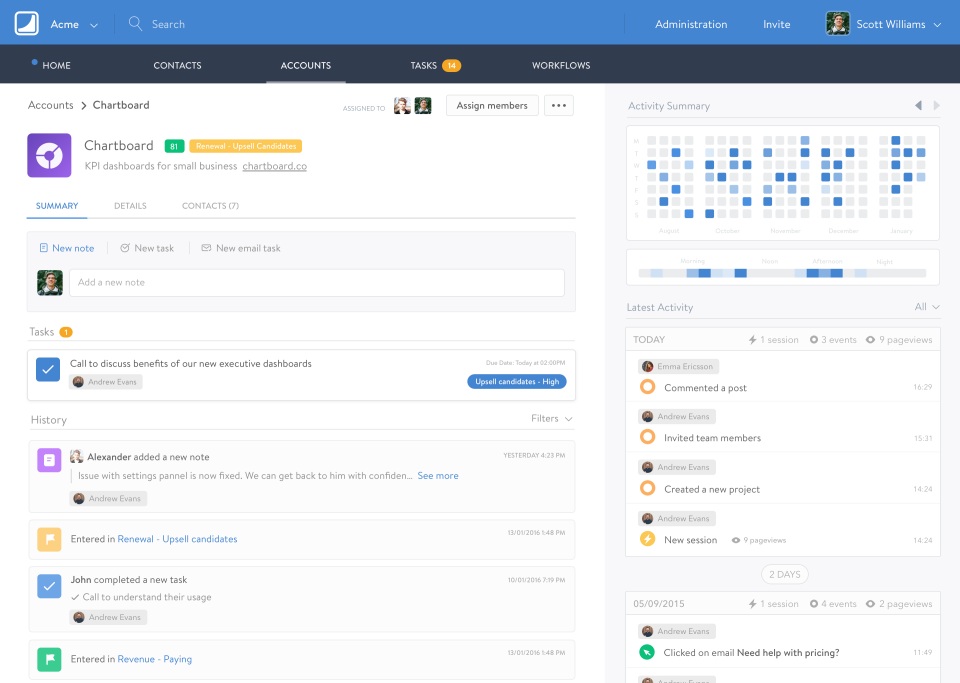The image size is (960, 683).
Task: Switch to the Summary tab
Action: pyautogui.click(x=57, y=206)
